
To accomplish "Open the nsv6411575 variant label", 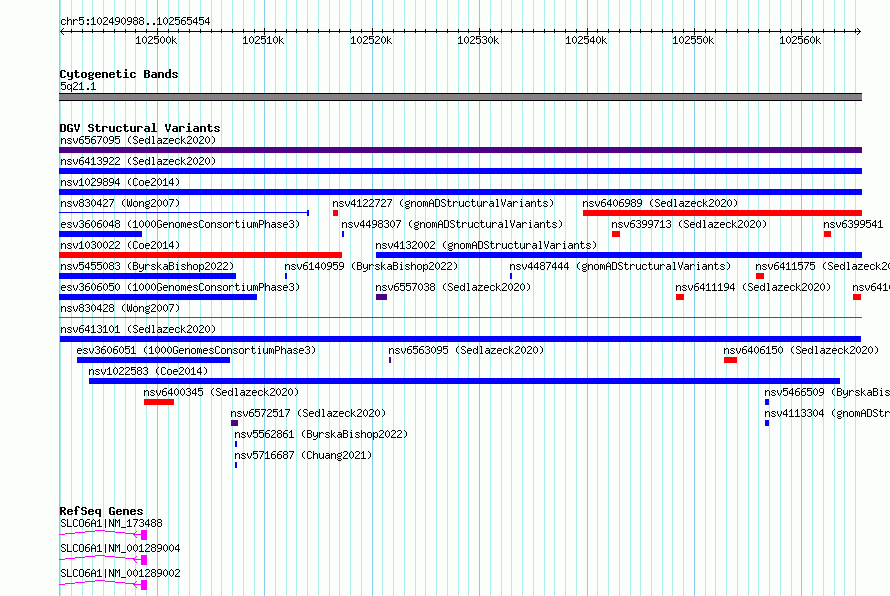I will pyautogui.click(x=822, y=266).
